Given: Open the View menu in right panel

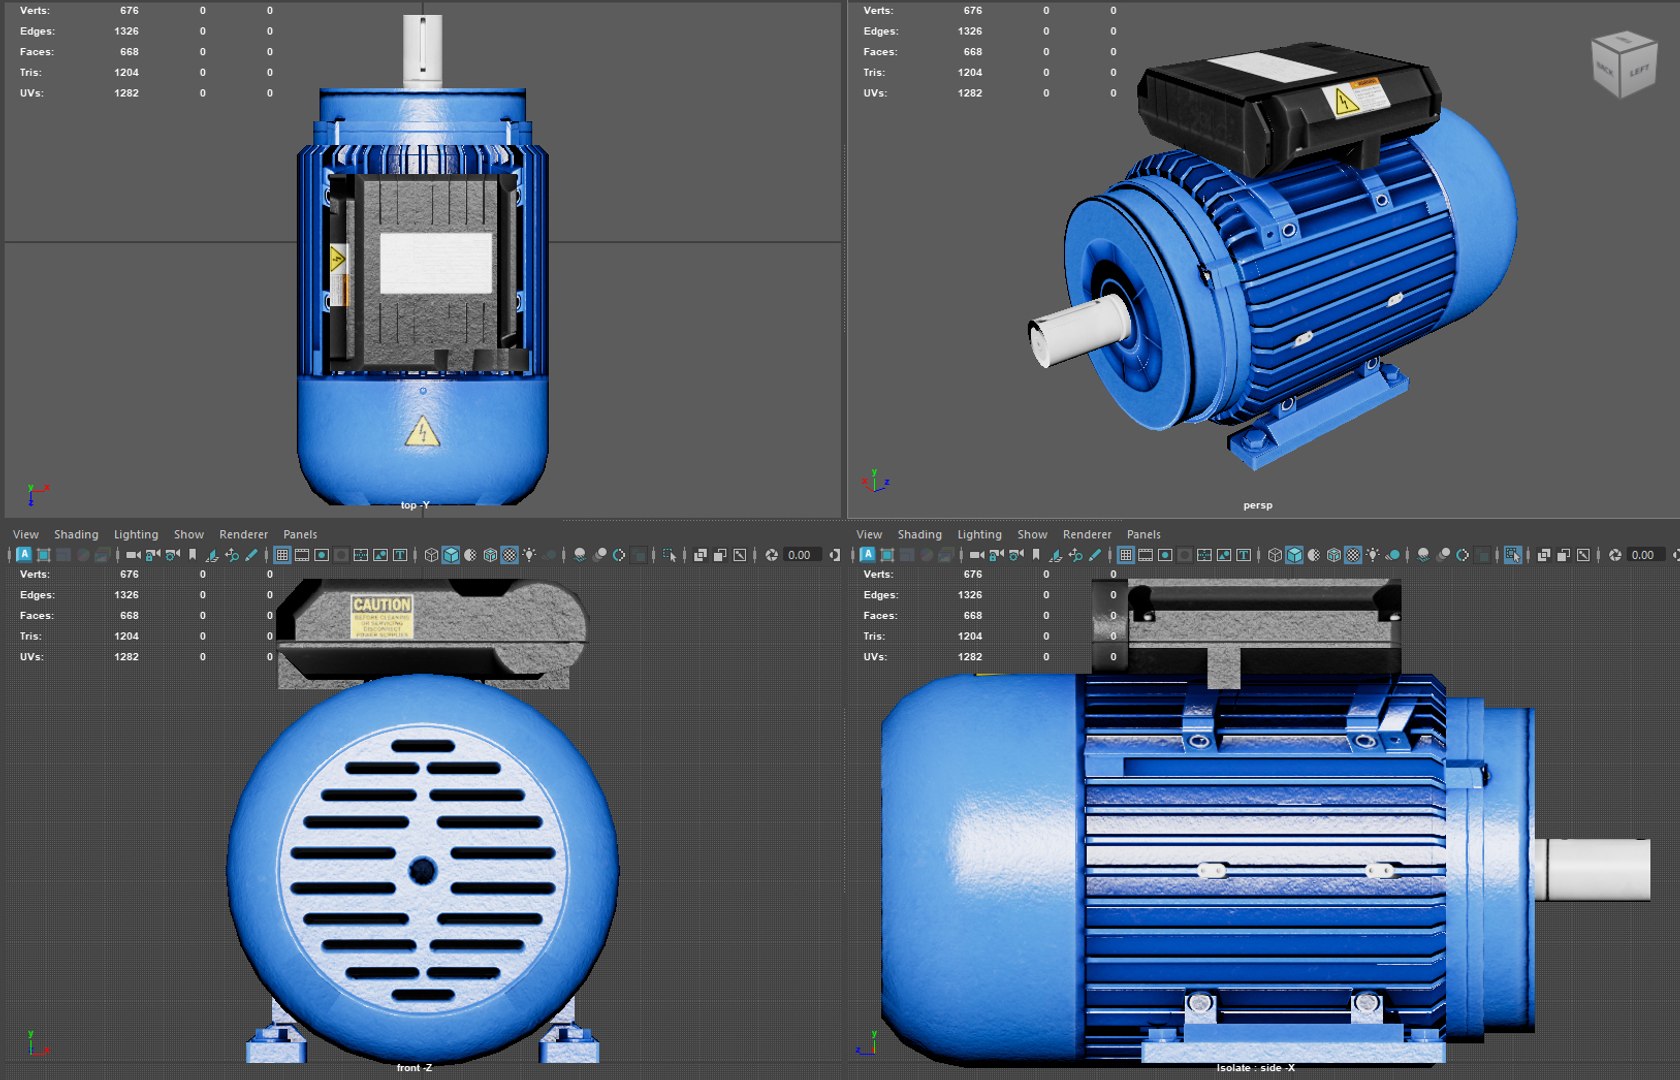Looking at the screenshot, I should (x=869, y=535).
